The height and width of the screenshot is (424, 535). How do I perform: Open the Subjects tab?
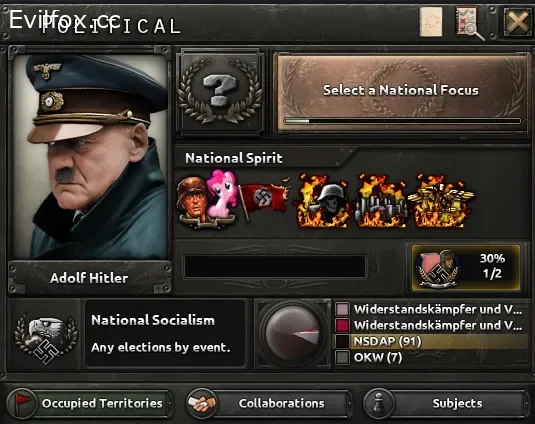(447, 404)
